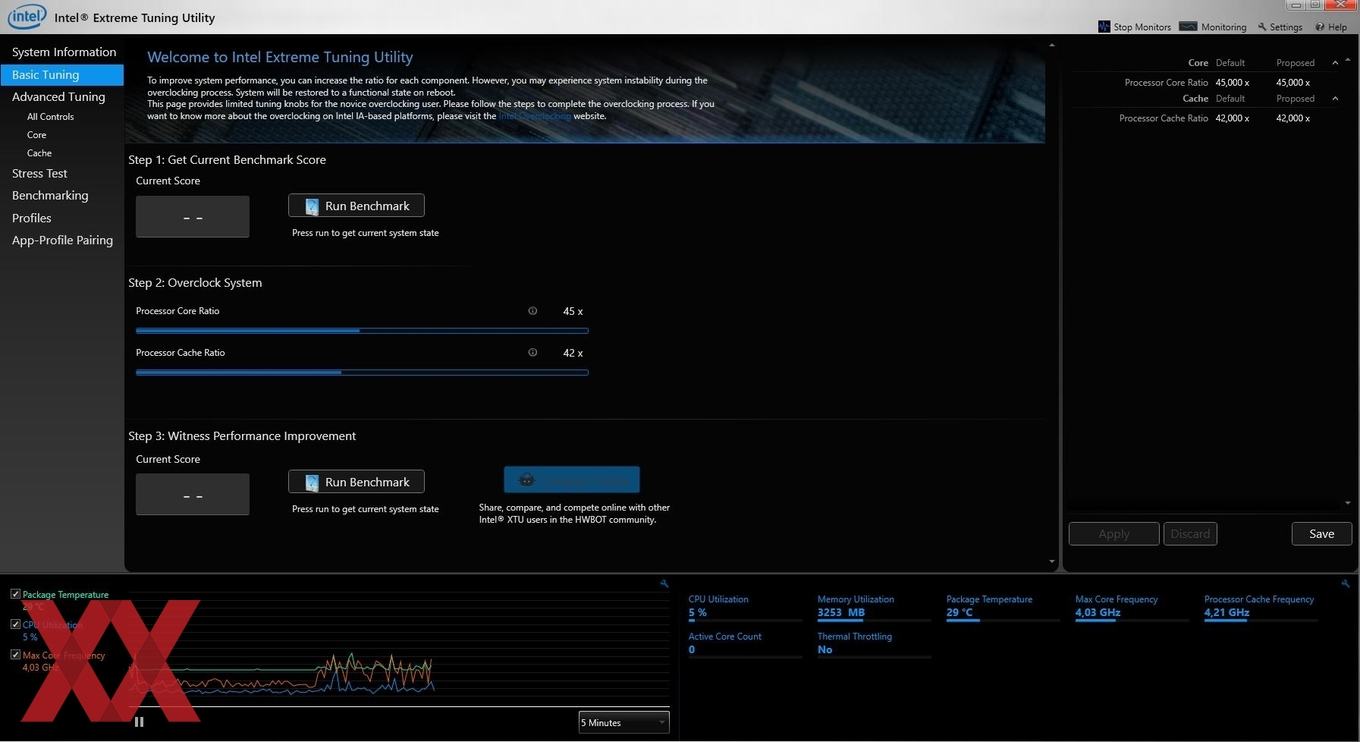Image resolution: width=1360 pixels, height=742 pixels.
Task: Open the System Information page
Action: tap(64, 52)
